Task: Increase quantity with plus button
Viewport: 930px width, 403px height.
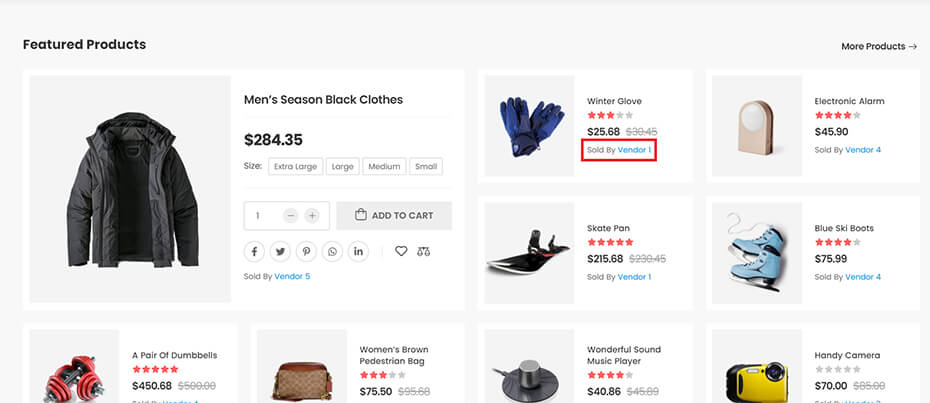Action: tap(312, 215)
